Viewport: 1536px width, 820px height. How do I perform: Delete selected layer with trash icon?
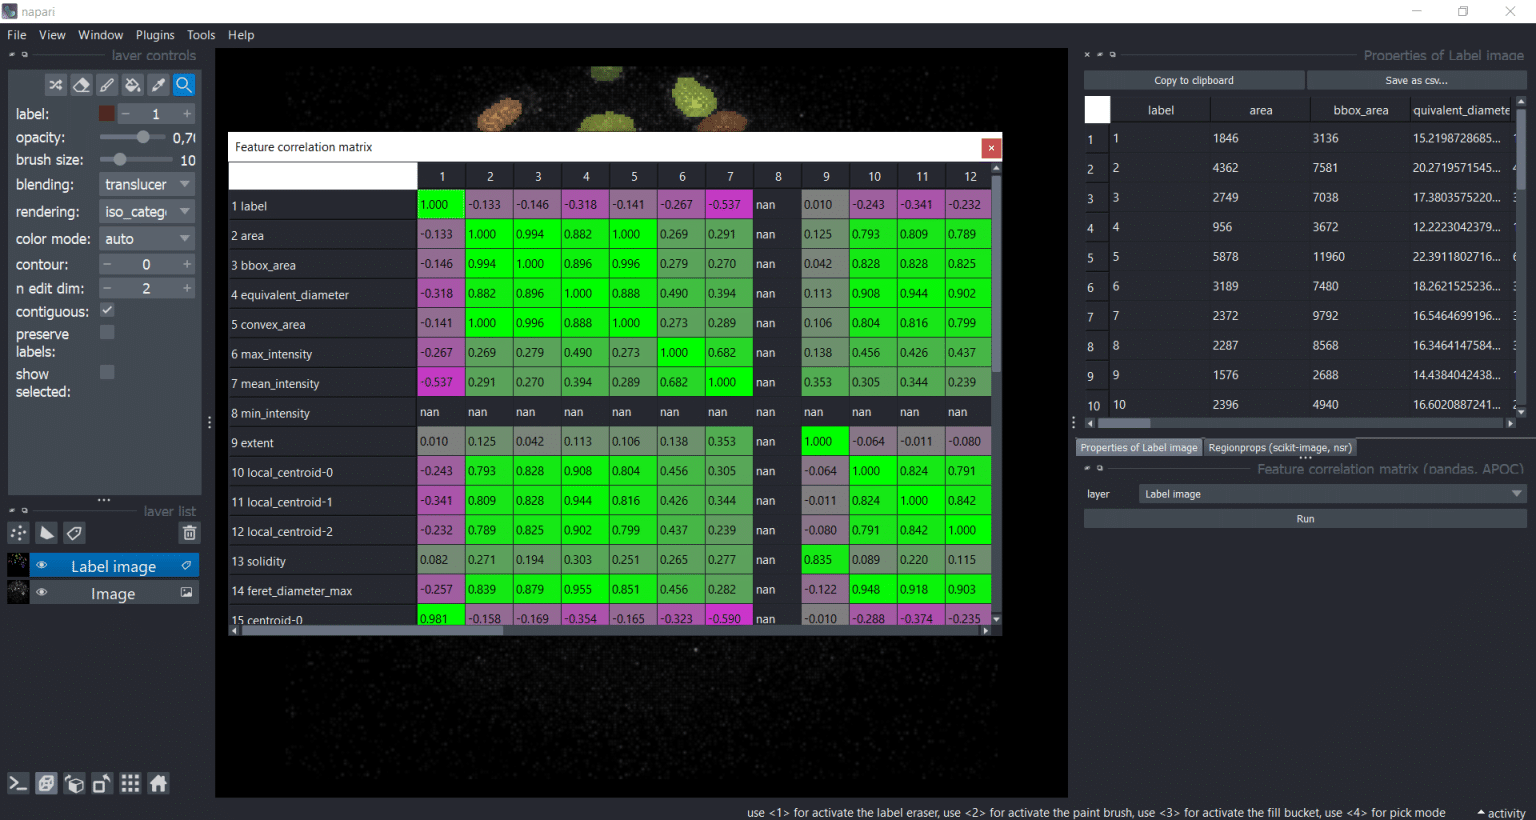[x=189, y=533]
